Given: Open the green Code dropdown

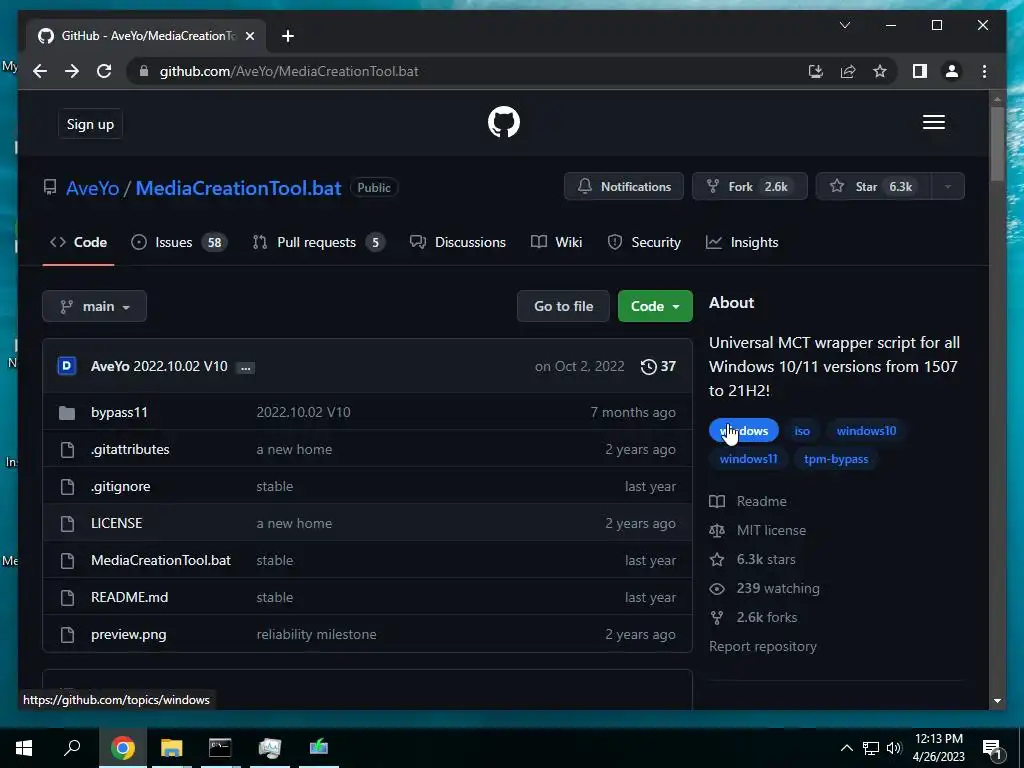Looking at the screenshot, I should [x=655, y=306].
